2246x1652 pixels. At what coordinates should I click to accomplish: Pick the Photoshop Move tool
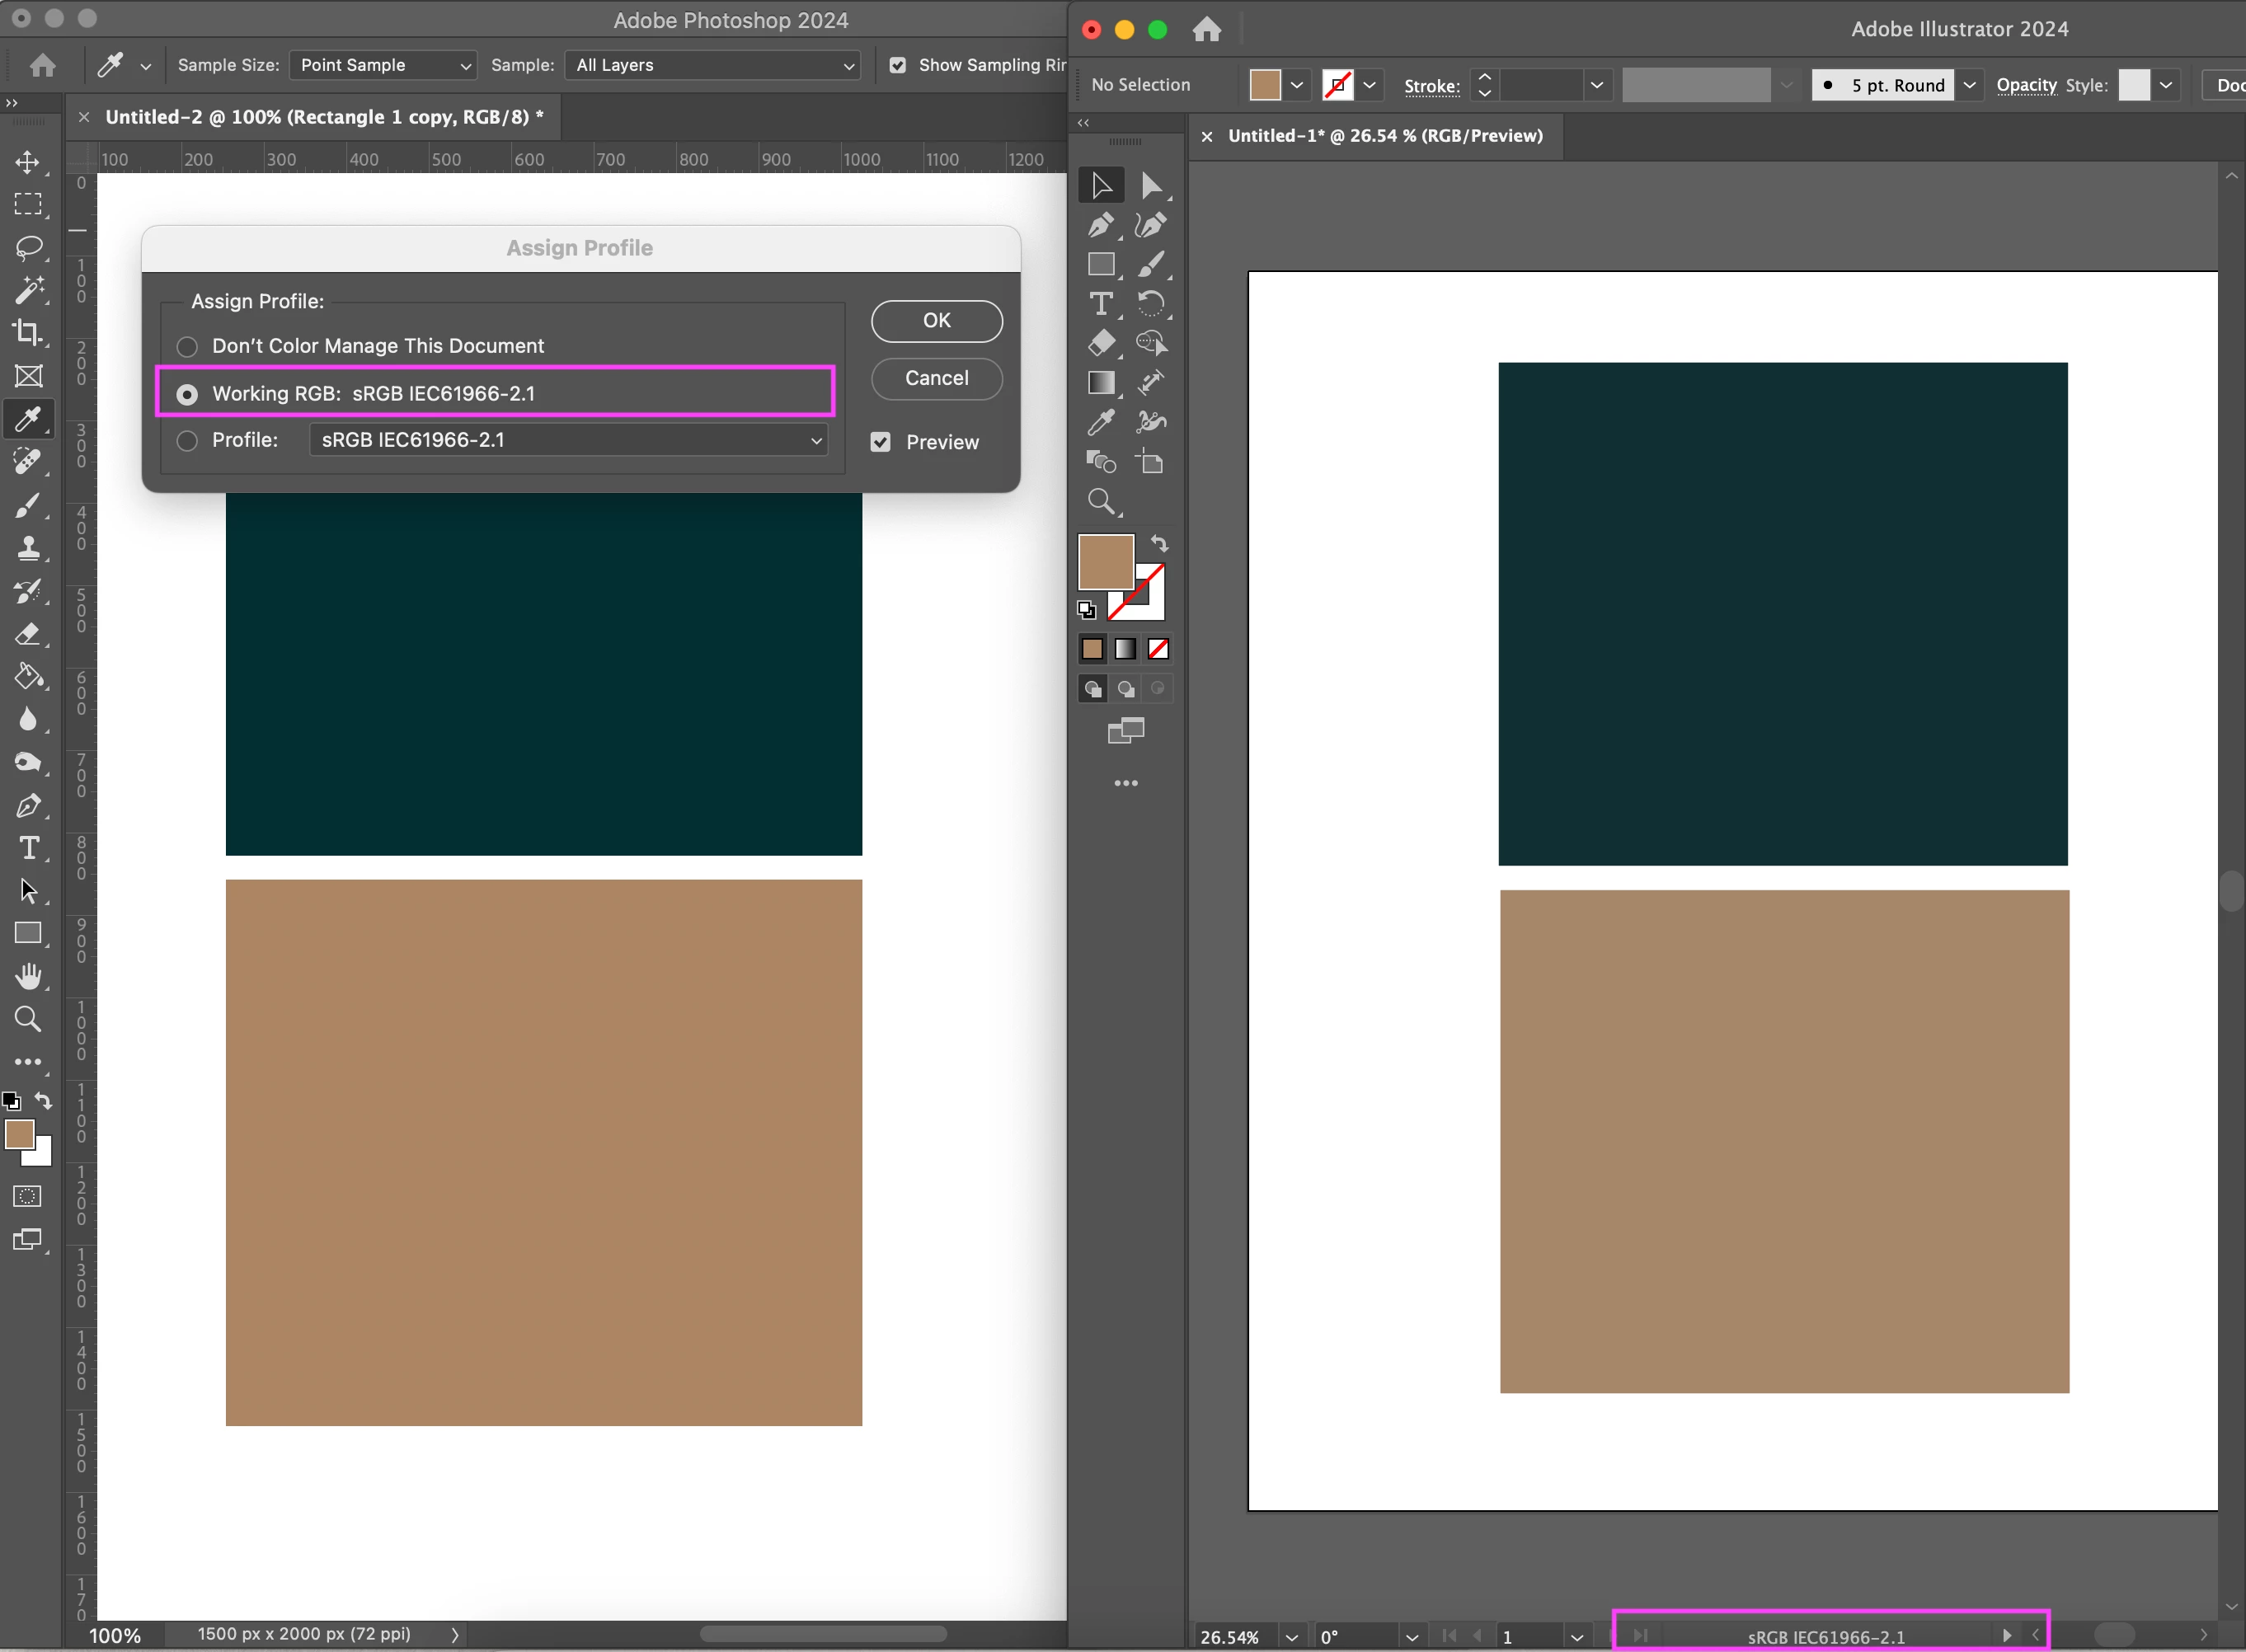click(28, 162)
